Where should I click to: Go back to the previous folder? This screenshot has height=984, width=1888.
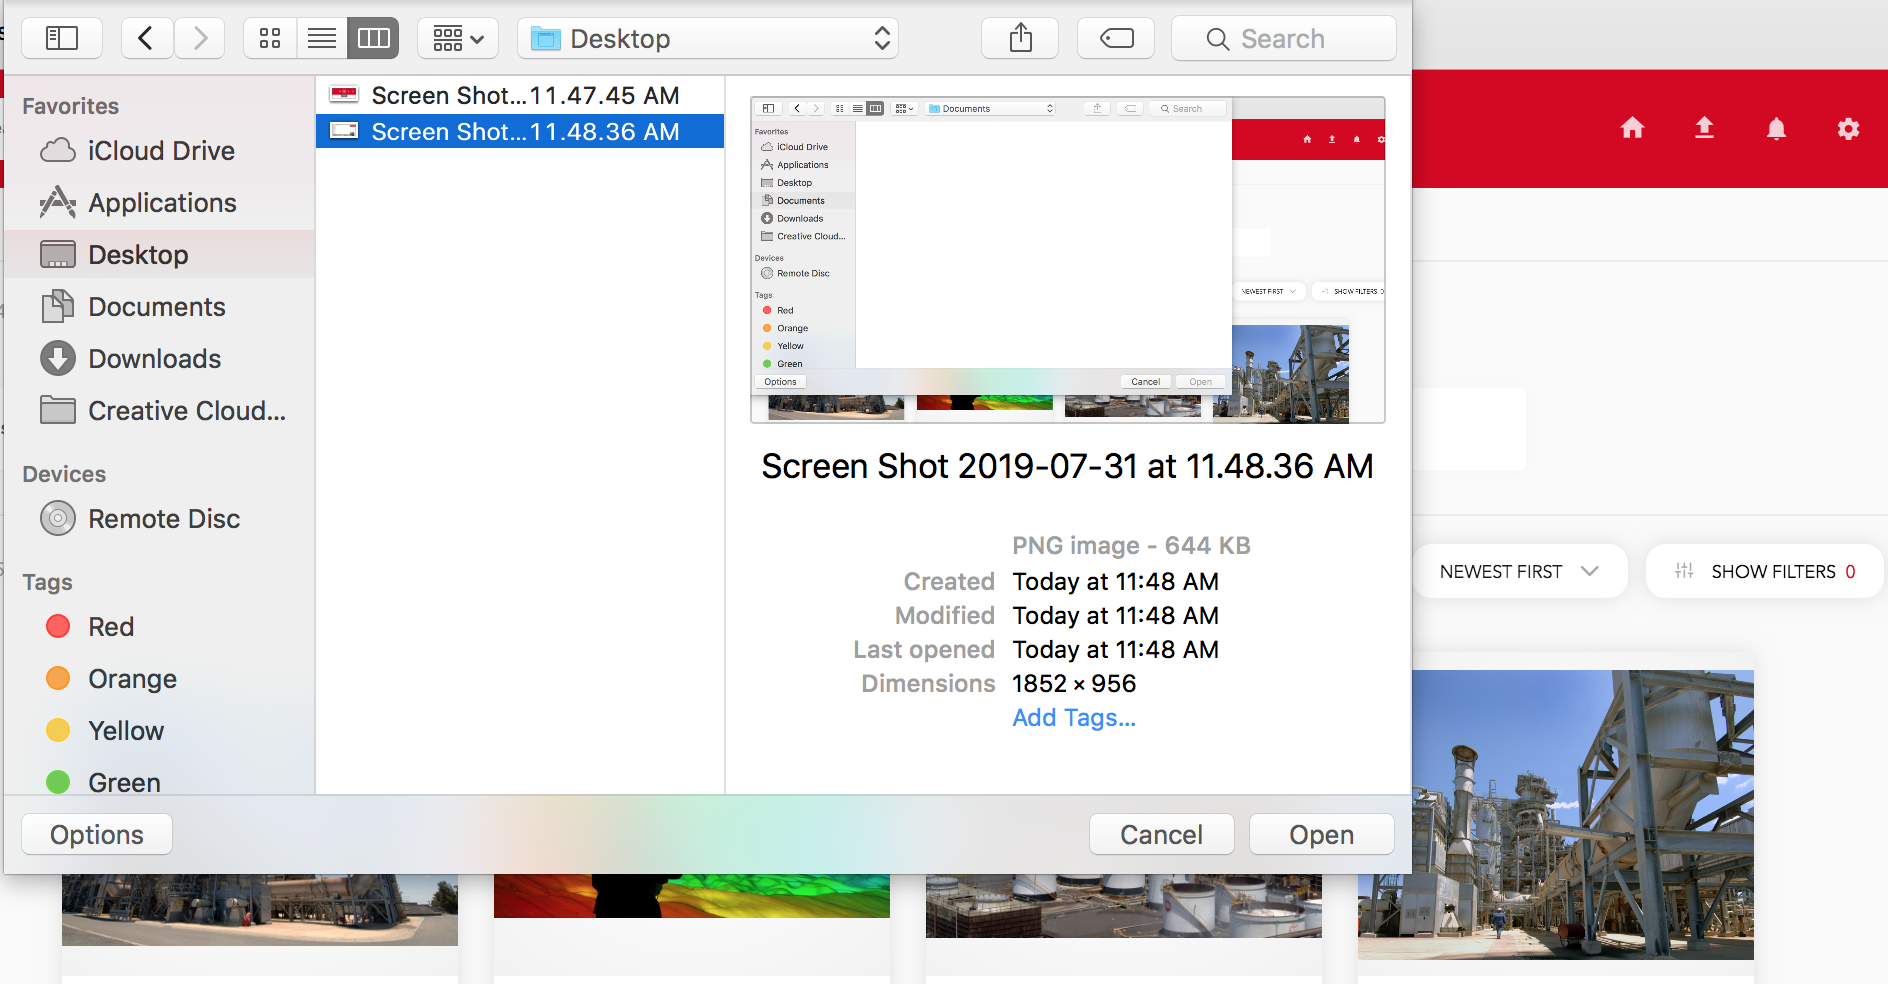(x=146, y=39)
